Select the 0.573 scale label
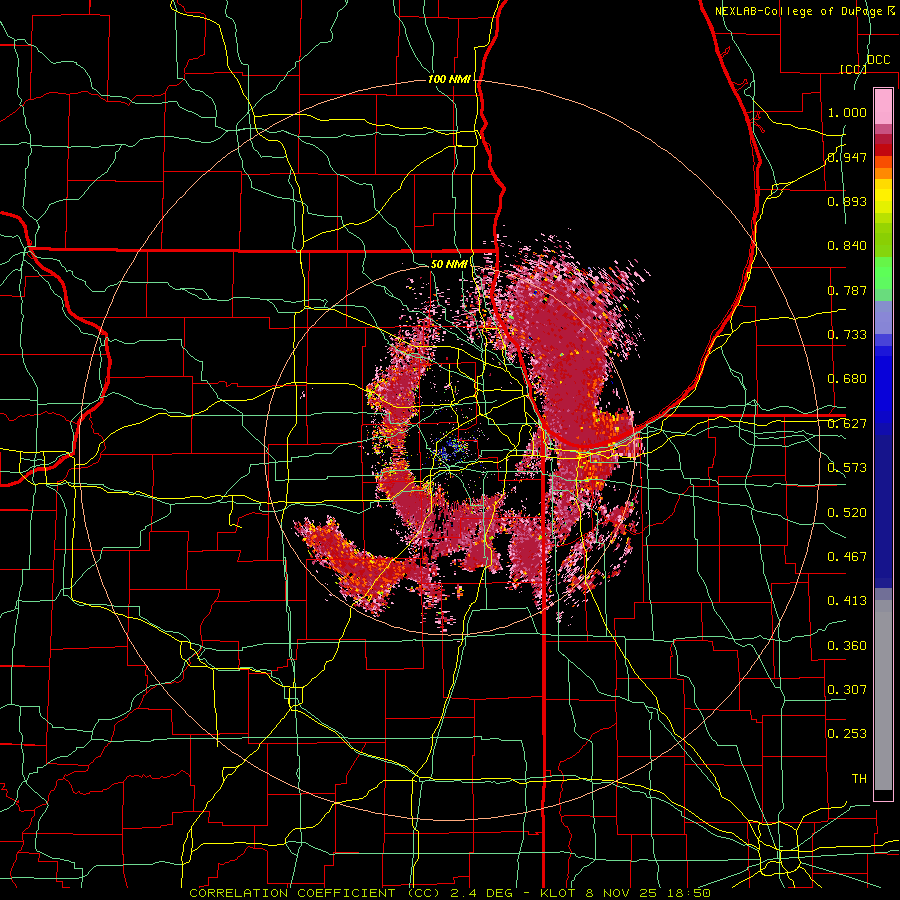900x900 pixels. point(847,468)
